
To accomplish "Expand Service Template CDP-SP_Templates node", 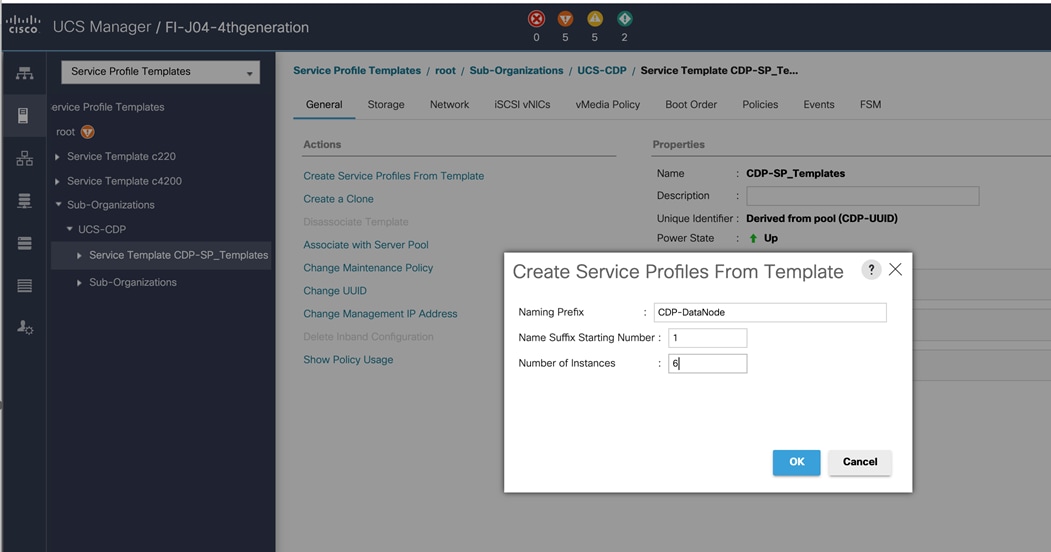I will [79, 255].
